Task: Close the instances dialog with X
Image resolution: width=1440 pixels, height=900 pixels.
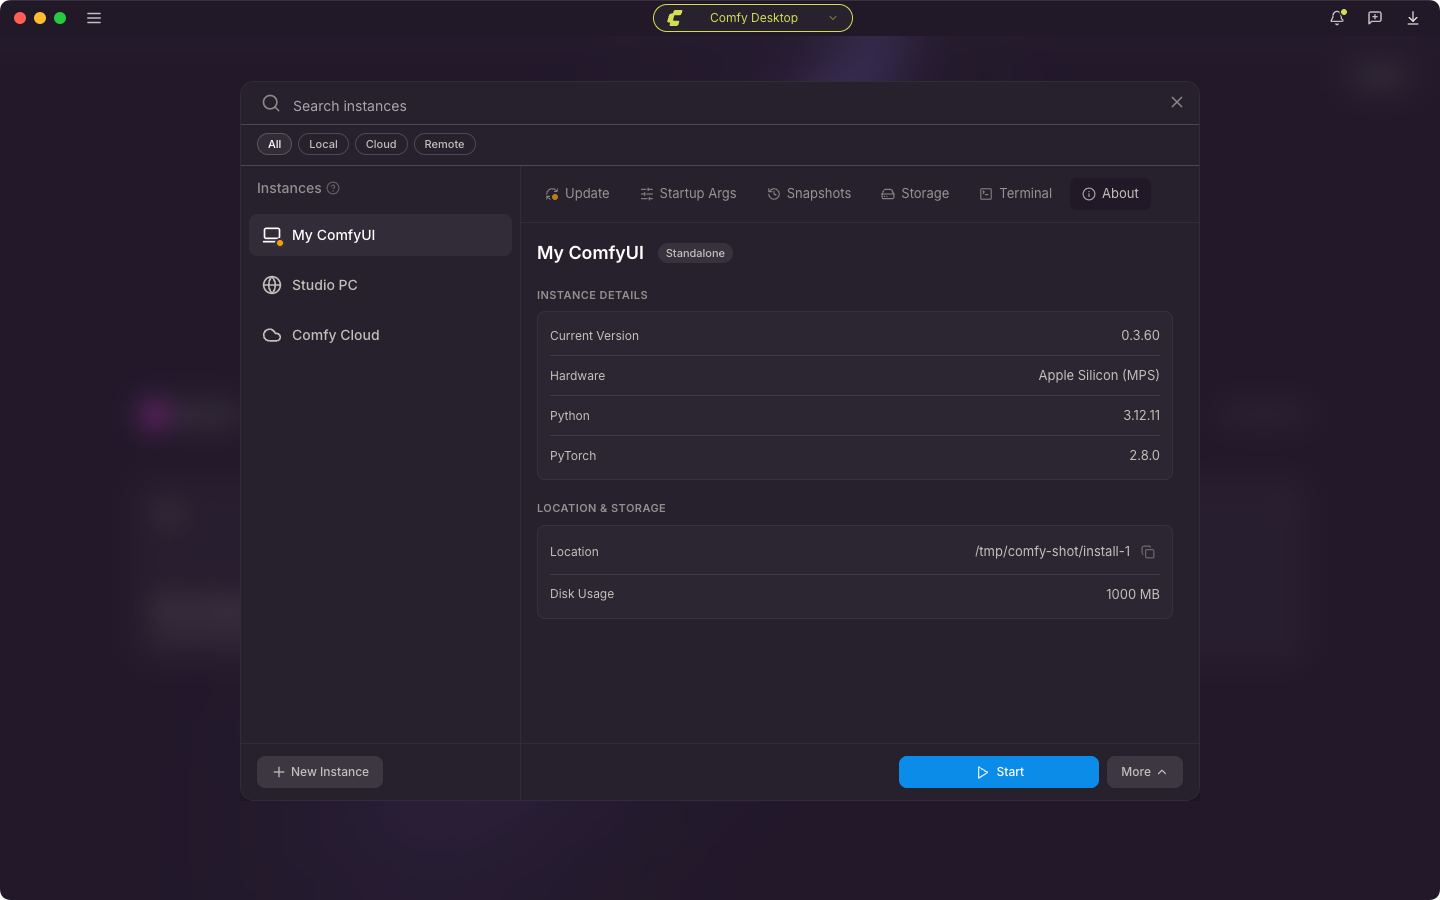Action: [1177, 102]
